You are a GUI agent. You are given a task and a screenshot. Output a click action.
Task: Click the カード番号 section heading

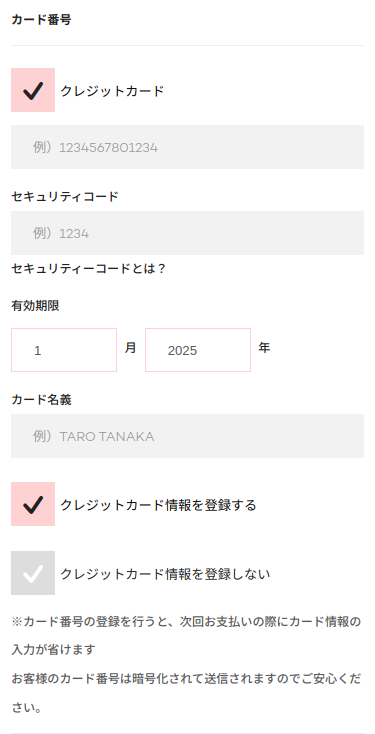[41, 20]
